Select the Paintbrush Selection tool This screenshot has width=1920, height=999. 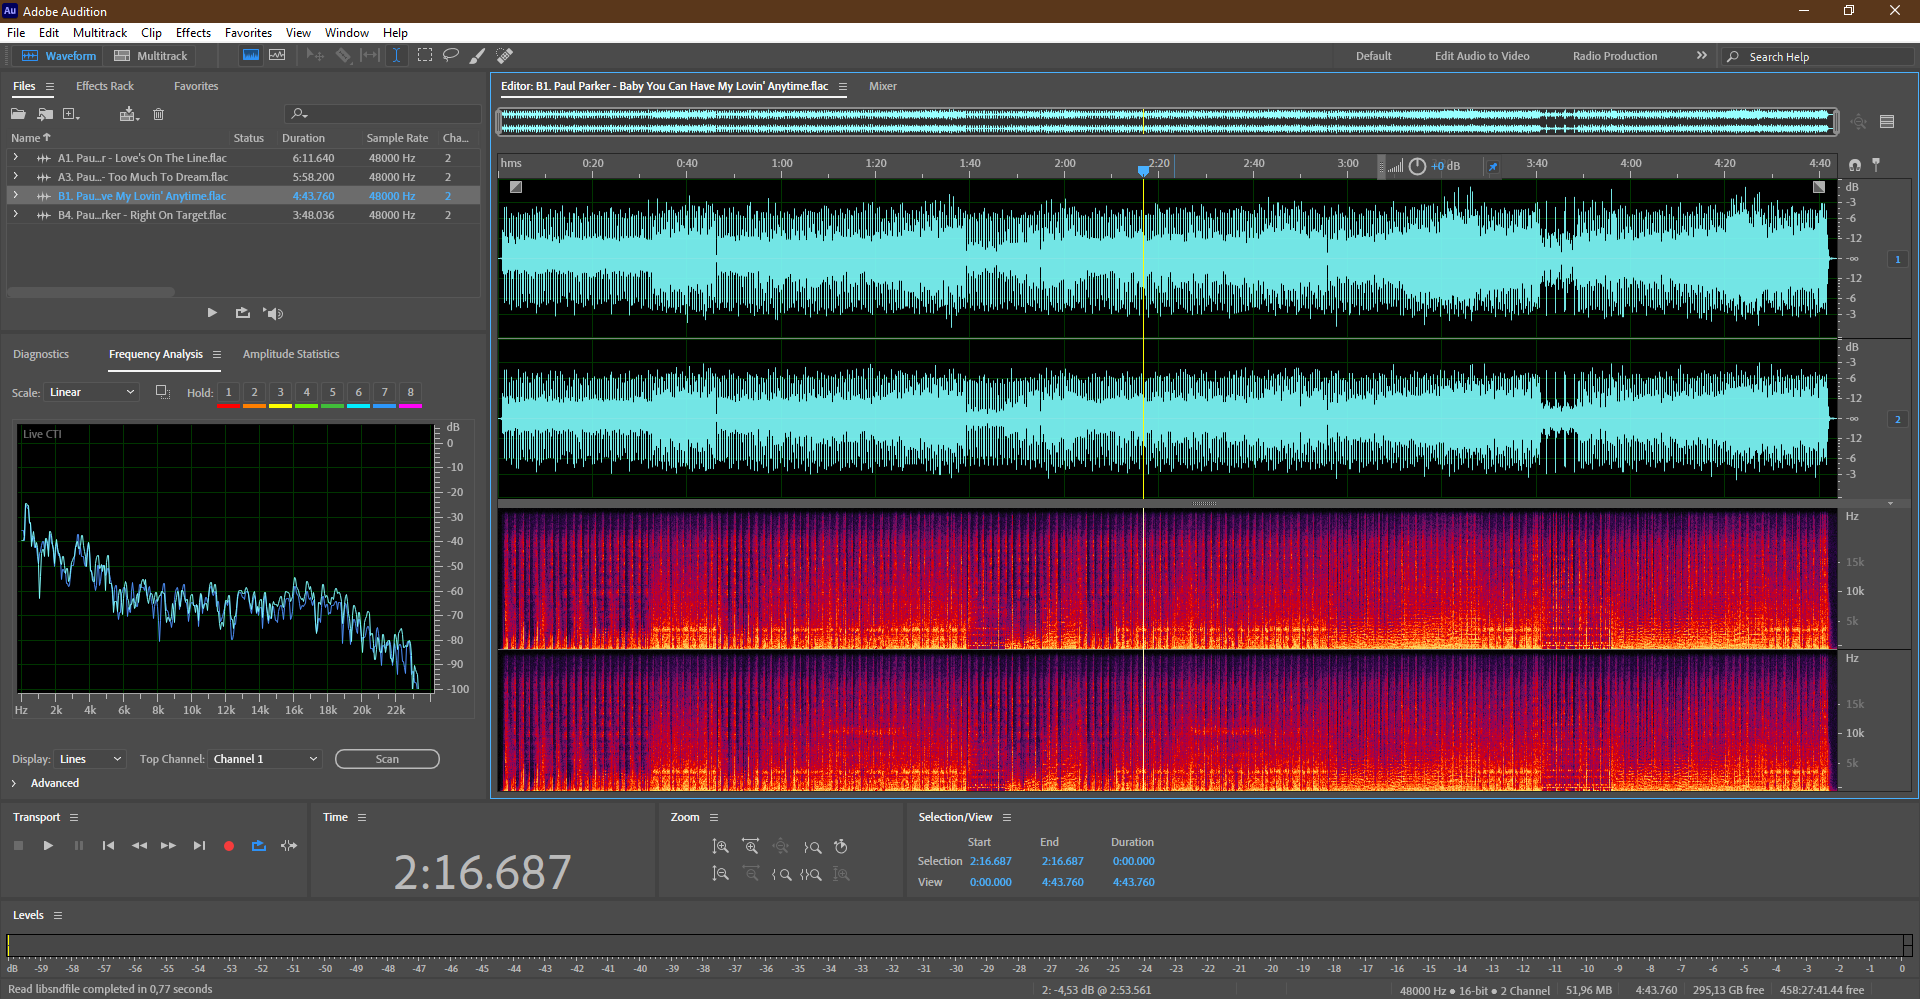(478, 56)
